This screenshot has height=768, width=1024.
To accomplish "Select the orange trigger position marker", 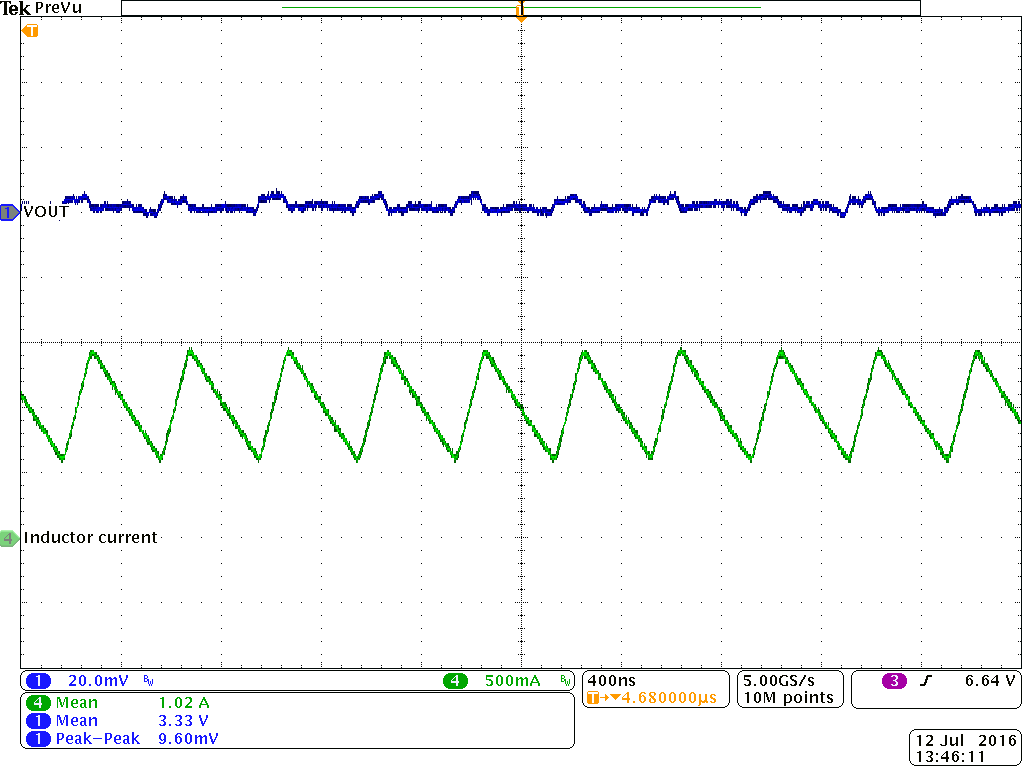I will (520, 10).
